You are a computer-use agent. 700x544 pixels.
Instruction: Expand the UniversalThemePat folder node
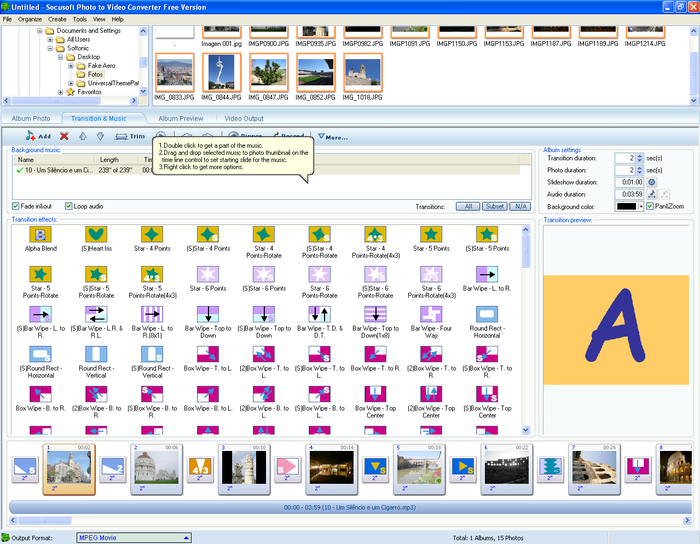(x=71, y=83)
